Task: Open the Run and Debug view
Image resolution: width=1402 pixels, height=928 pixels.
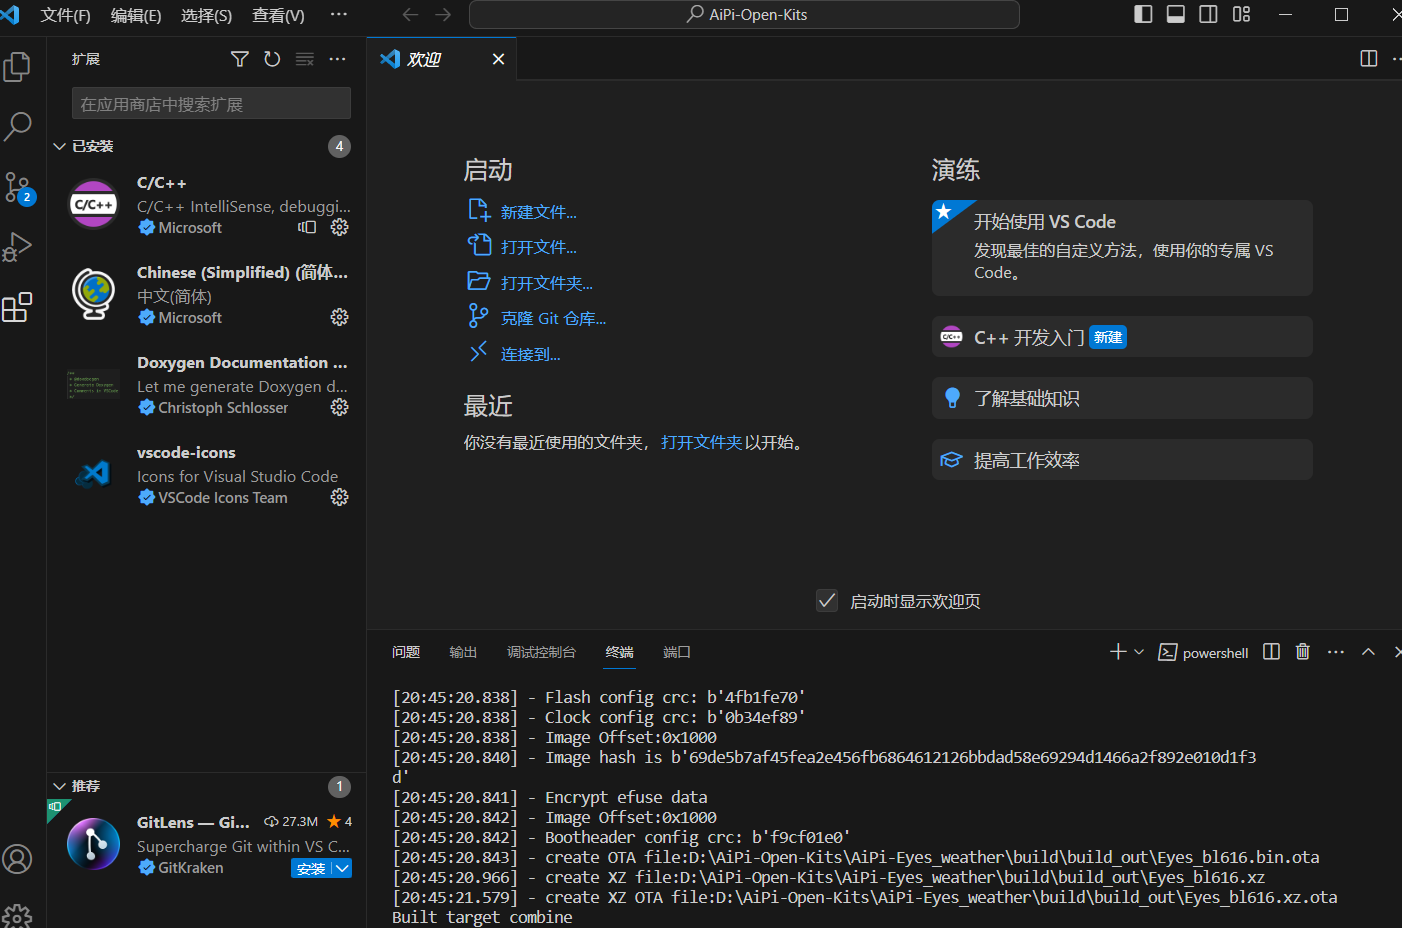Action: click(17, 247)
